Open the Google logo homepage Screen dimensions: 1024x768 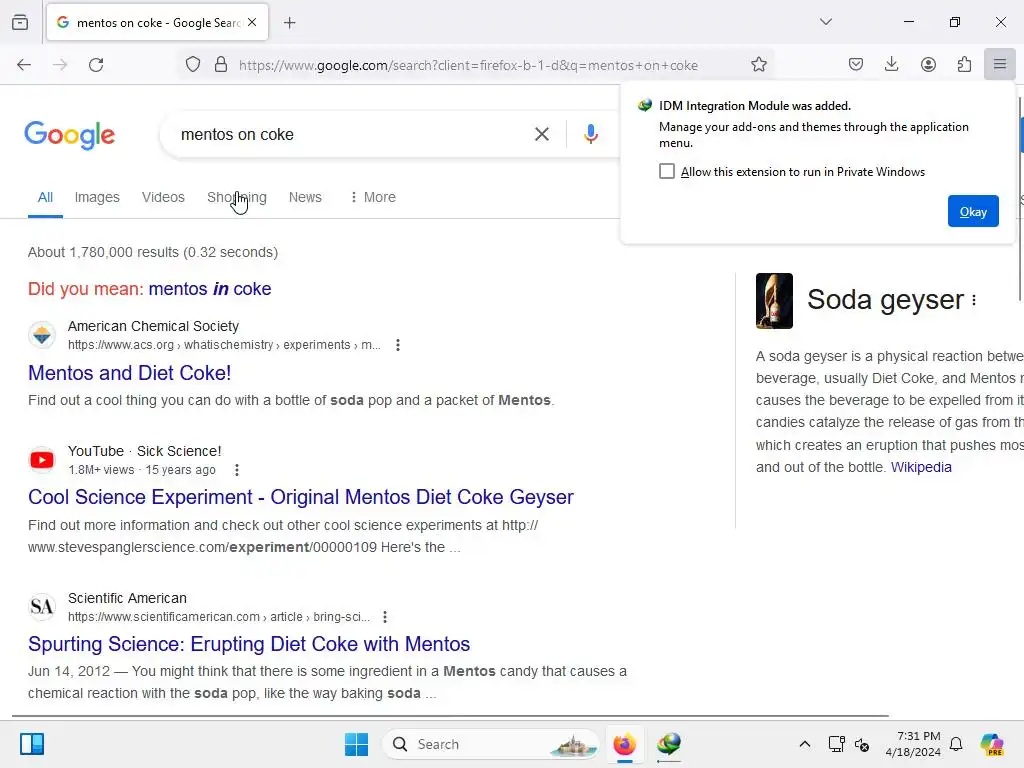click(69, 135)
